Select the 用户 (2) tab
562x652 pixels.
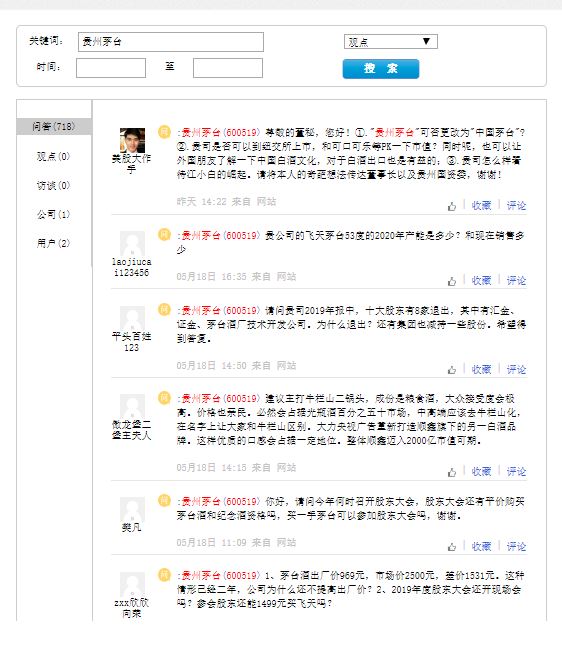point(54,243)
